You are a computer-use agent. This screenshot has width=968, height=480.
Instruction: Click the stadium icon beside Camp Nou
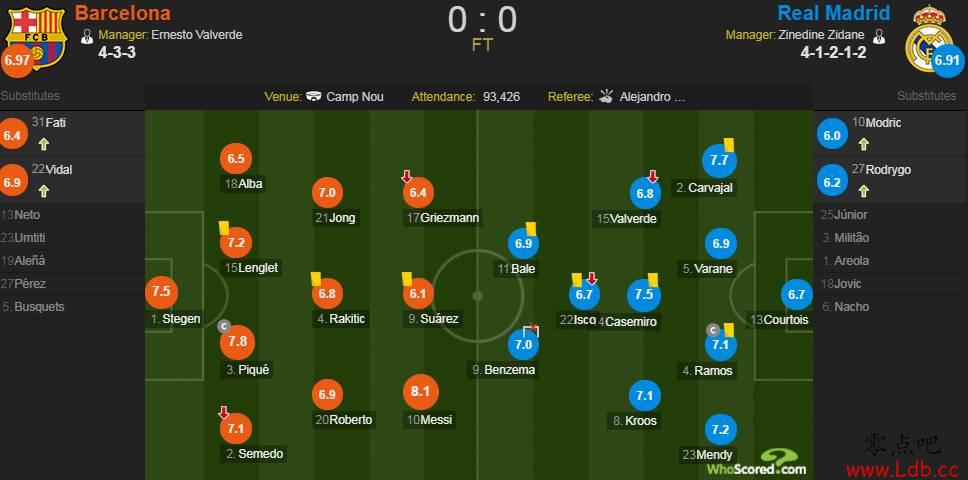pos(314,97)
